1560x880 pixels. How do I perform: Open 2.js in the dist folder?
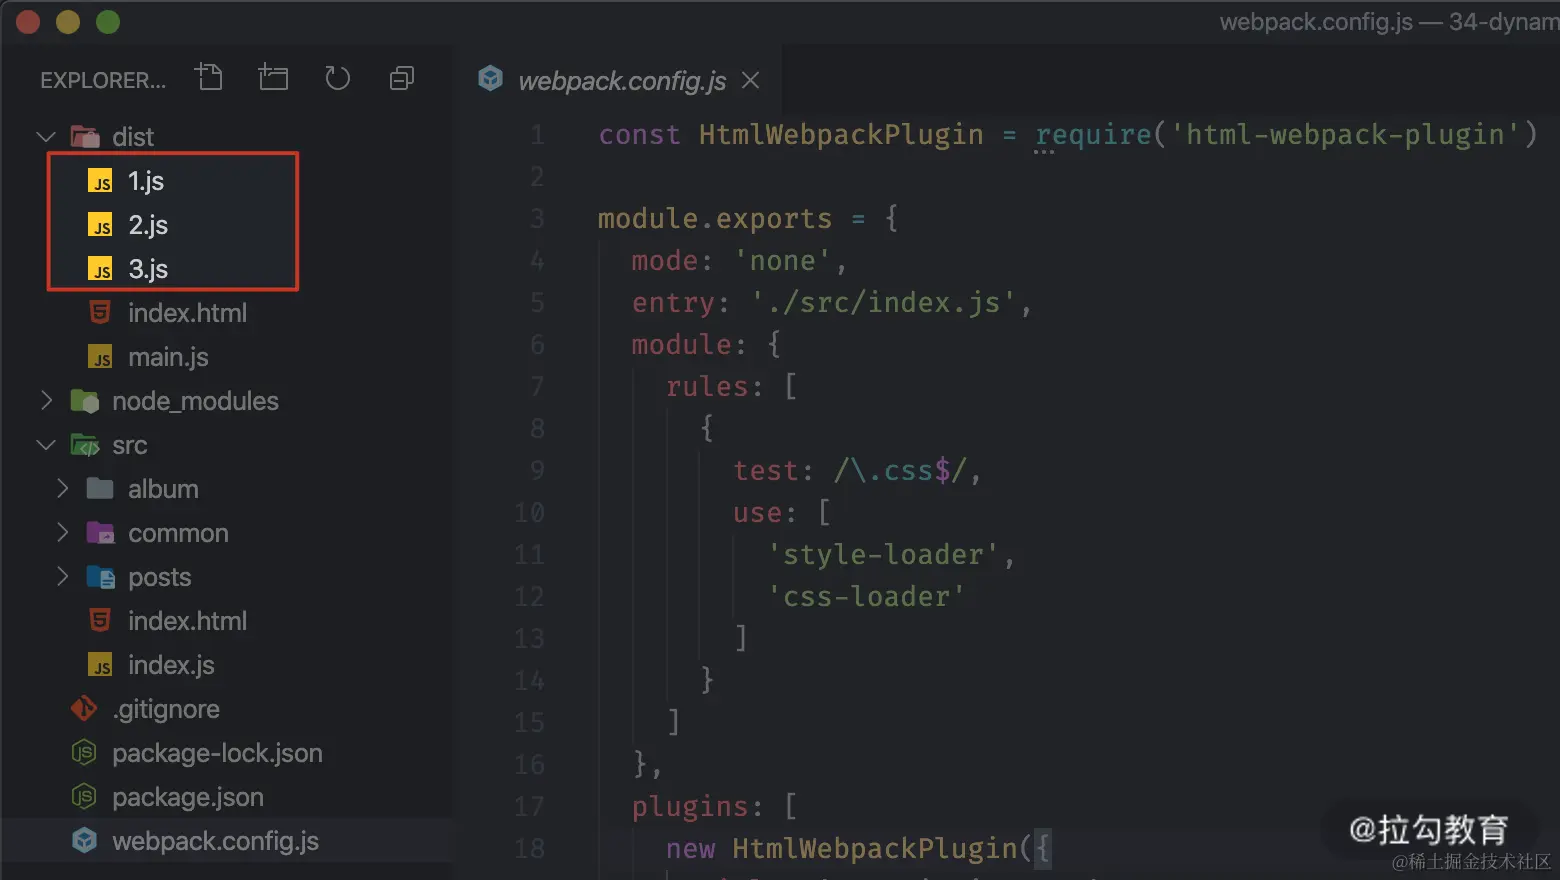click(148, 225)
